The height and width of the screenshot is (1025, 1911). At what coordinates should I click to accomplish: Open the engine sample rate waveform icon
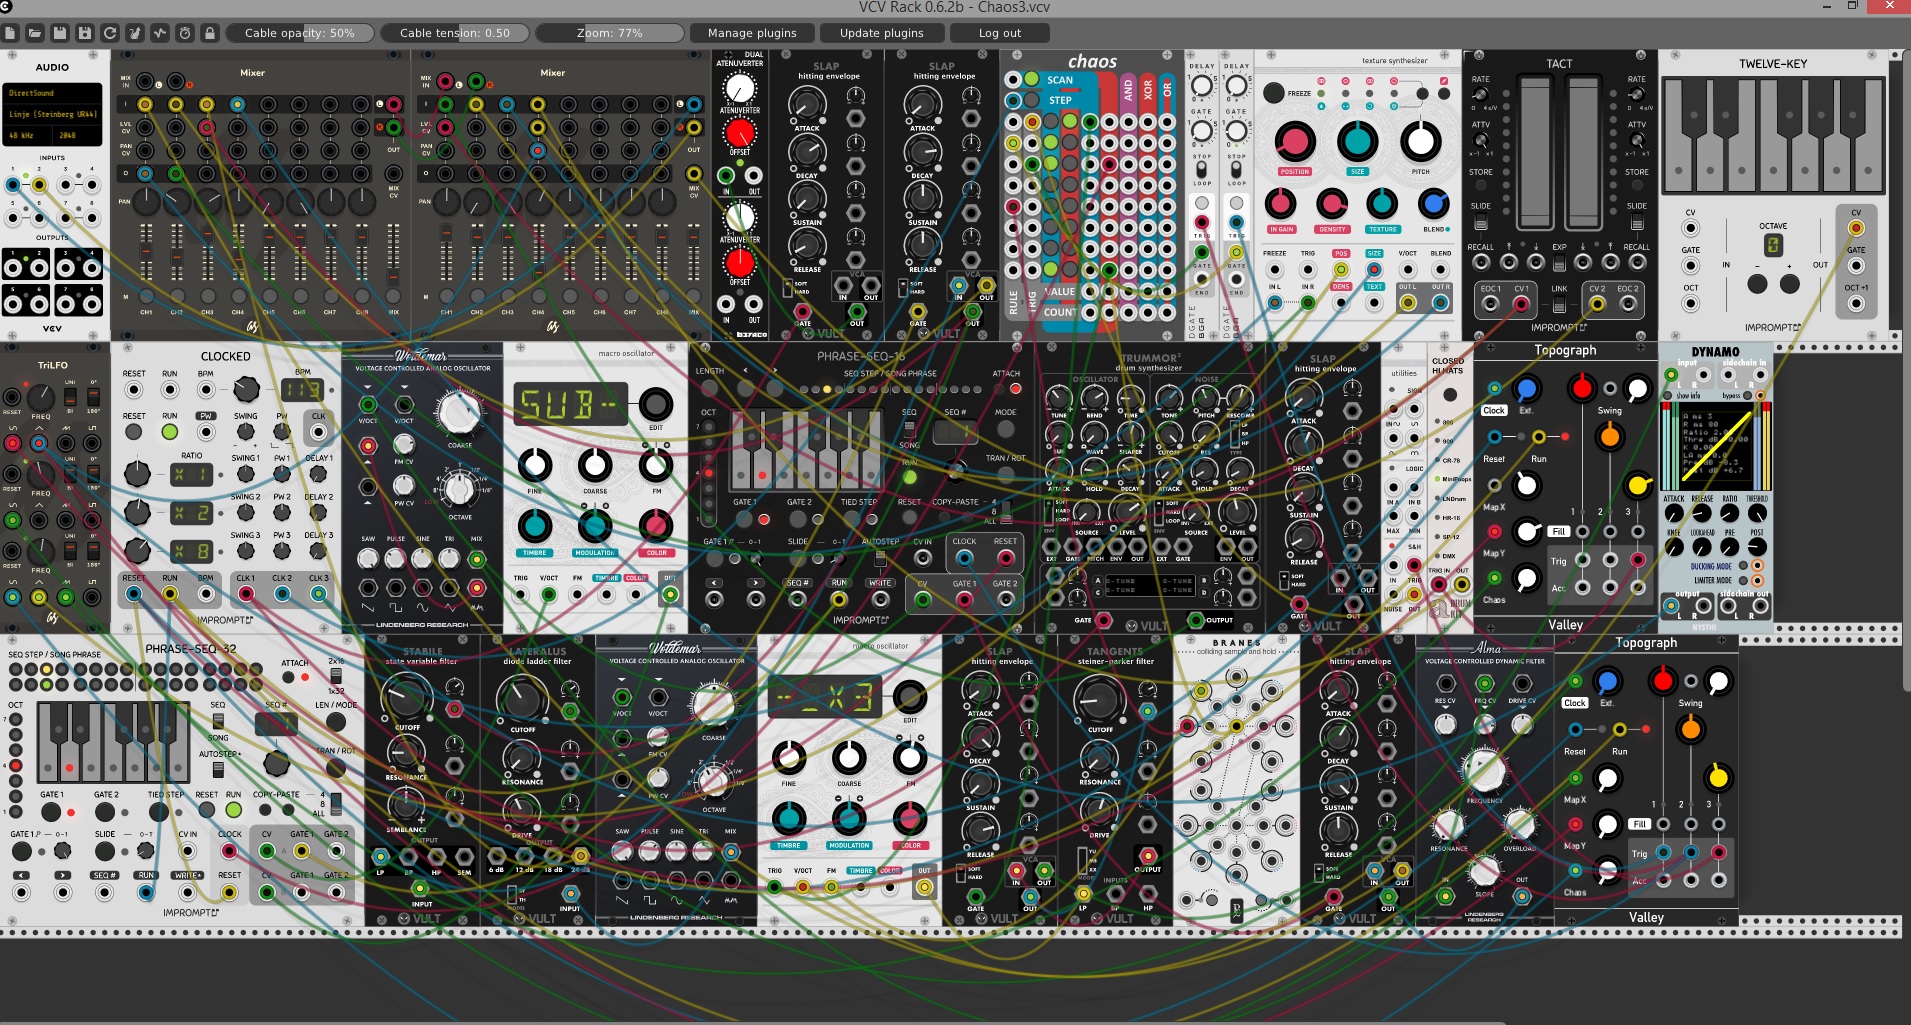click(x=160, y=33)
